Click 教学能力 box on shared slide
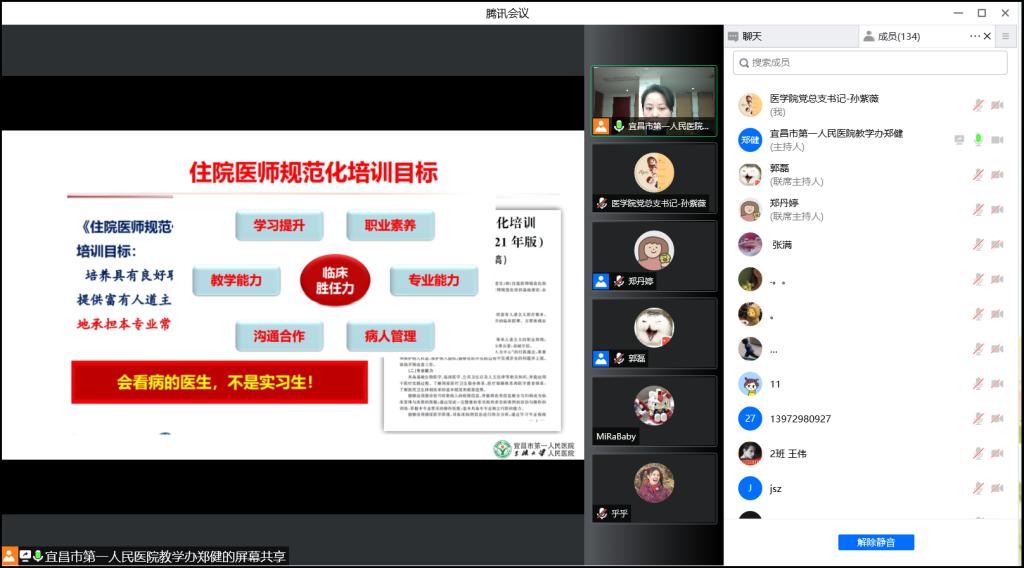1024x568 pixels. pos(236,281)
